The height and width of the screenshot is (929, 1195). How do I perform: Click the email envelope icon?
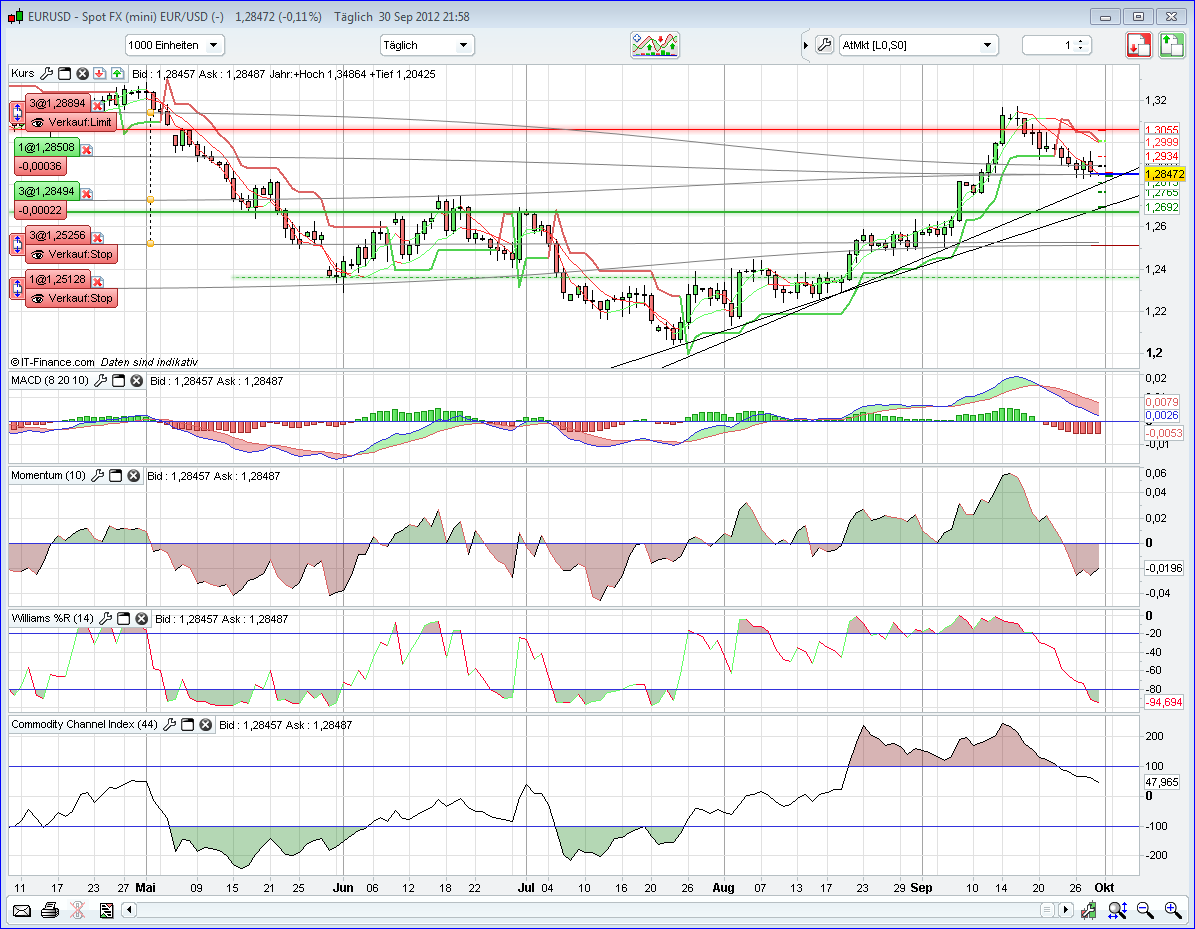pyautogui.click(x=21, y=910)
